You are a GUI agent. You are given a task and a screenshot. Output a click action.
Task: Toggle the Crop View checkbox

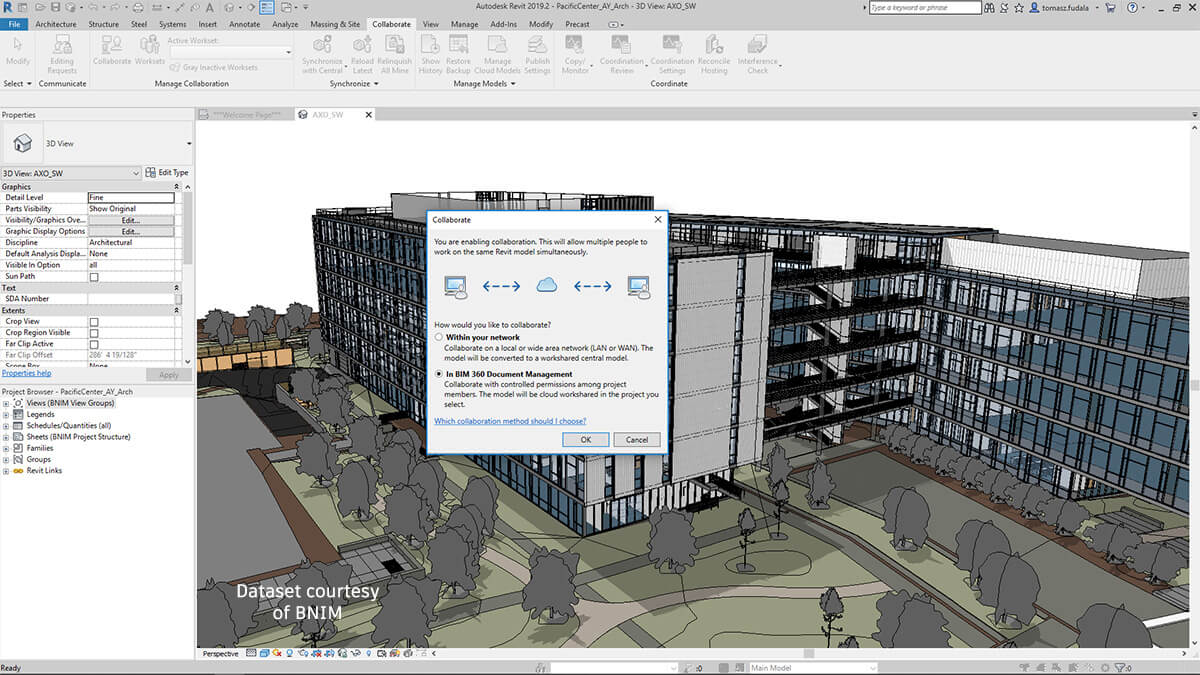click(94, 322)
